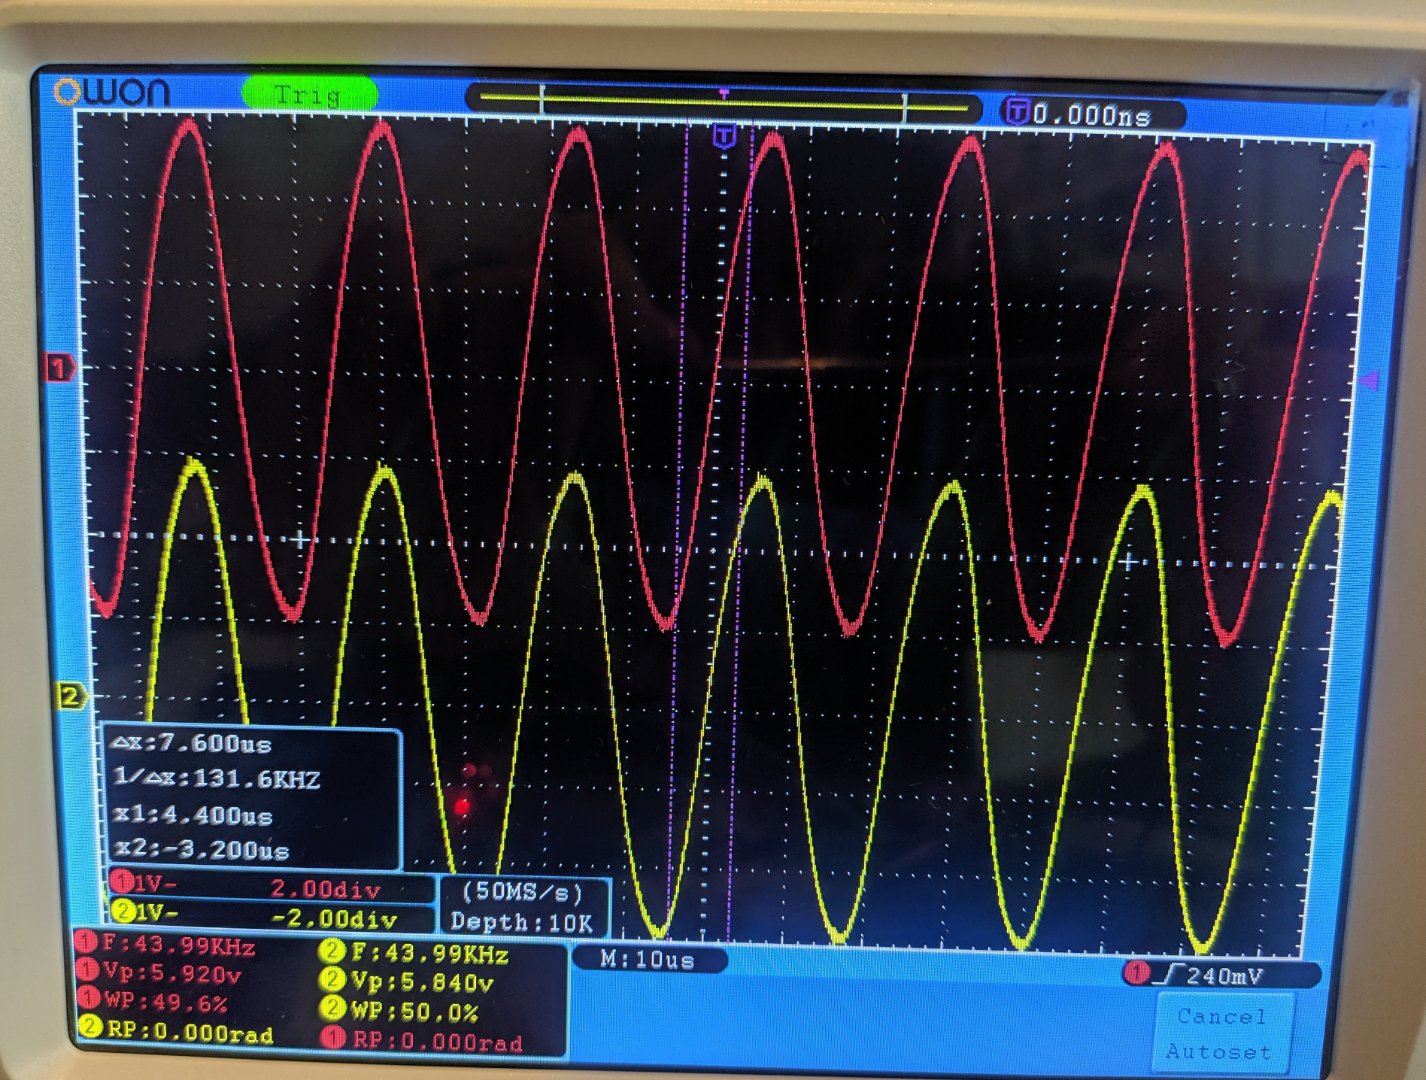1426x1080 pixels.
Task: Click channel 2 badge beside Vp:5.840v
Action: [x=332, y=981]
